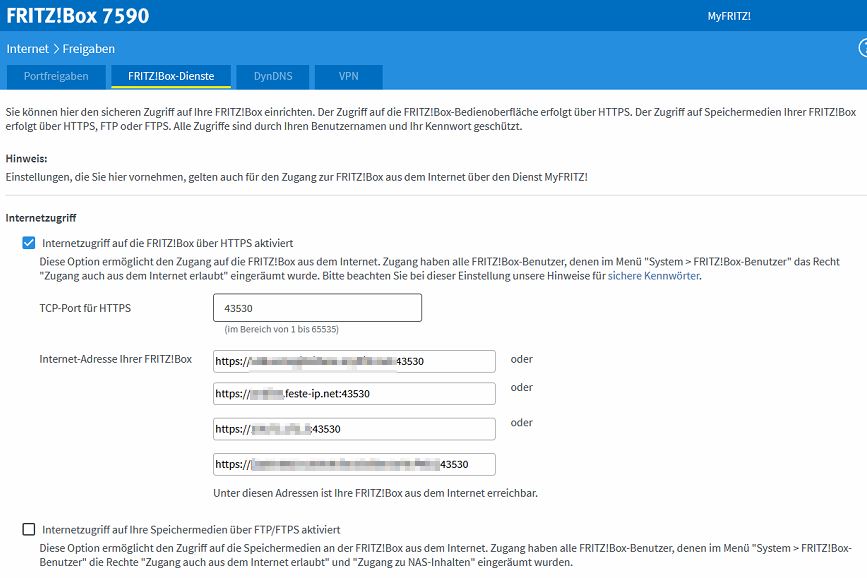Click the Freigaben breadcrumb
Image resolution: width=867 pixels, height=578 pixels.
click(x=88, y=49)
